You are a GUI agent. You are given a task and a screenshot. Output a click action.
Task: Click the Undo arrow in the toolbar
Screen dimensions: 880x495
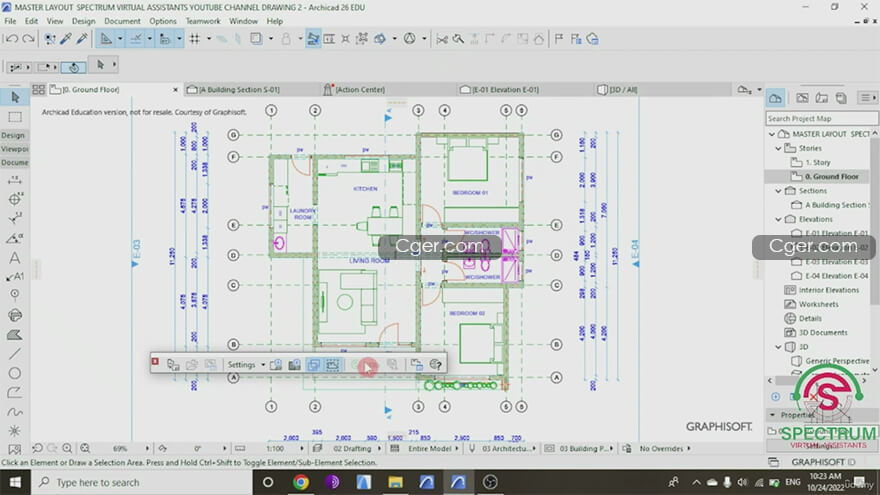[x=11, y=39]
